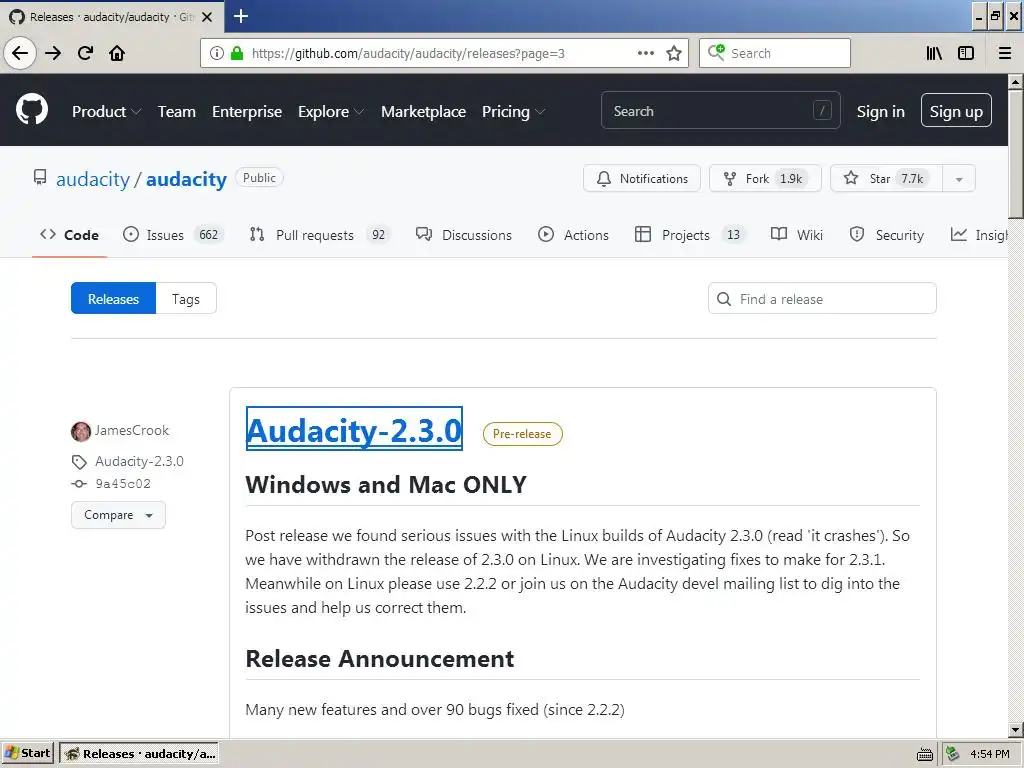This screenshot has height=768, width=1024.
Task: Open the Discussions tab
Action: click(x=464, y=235)
